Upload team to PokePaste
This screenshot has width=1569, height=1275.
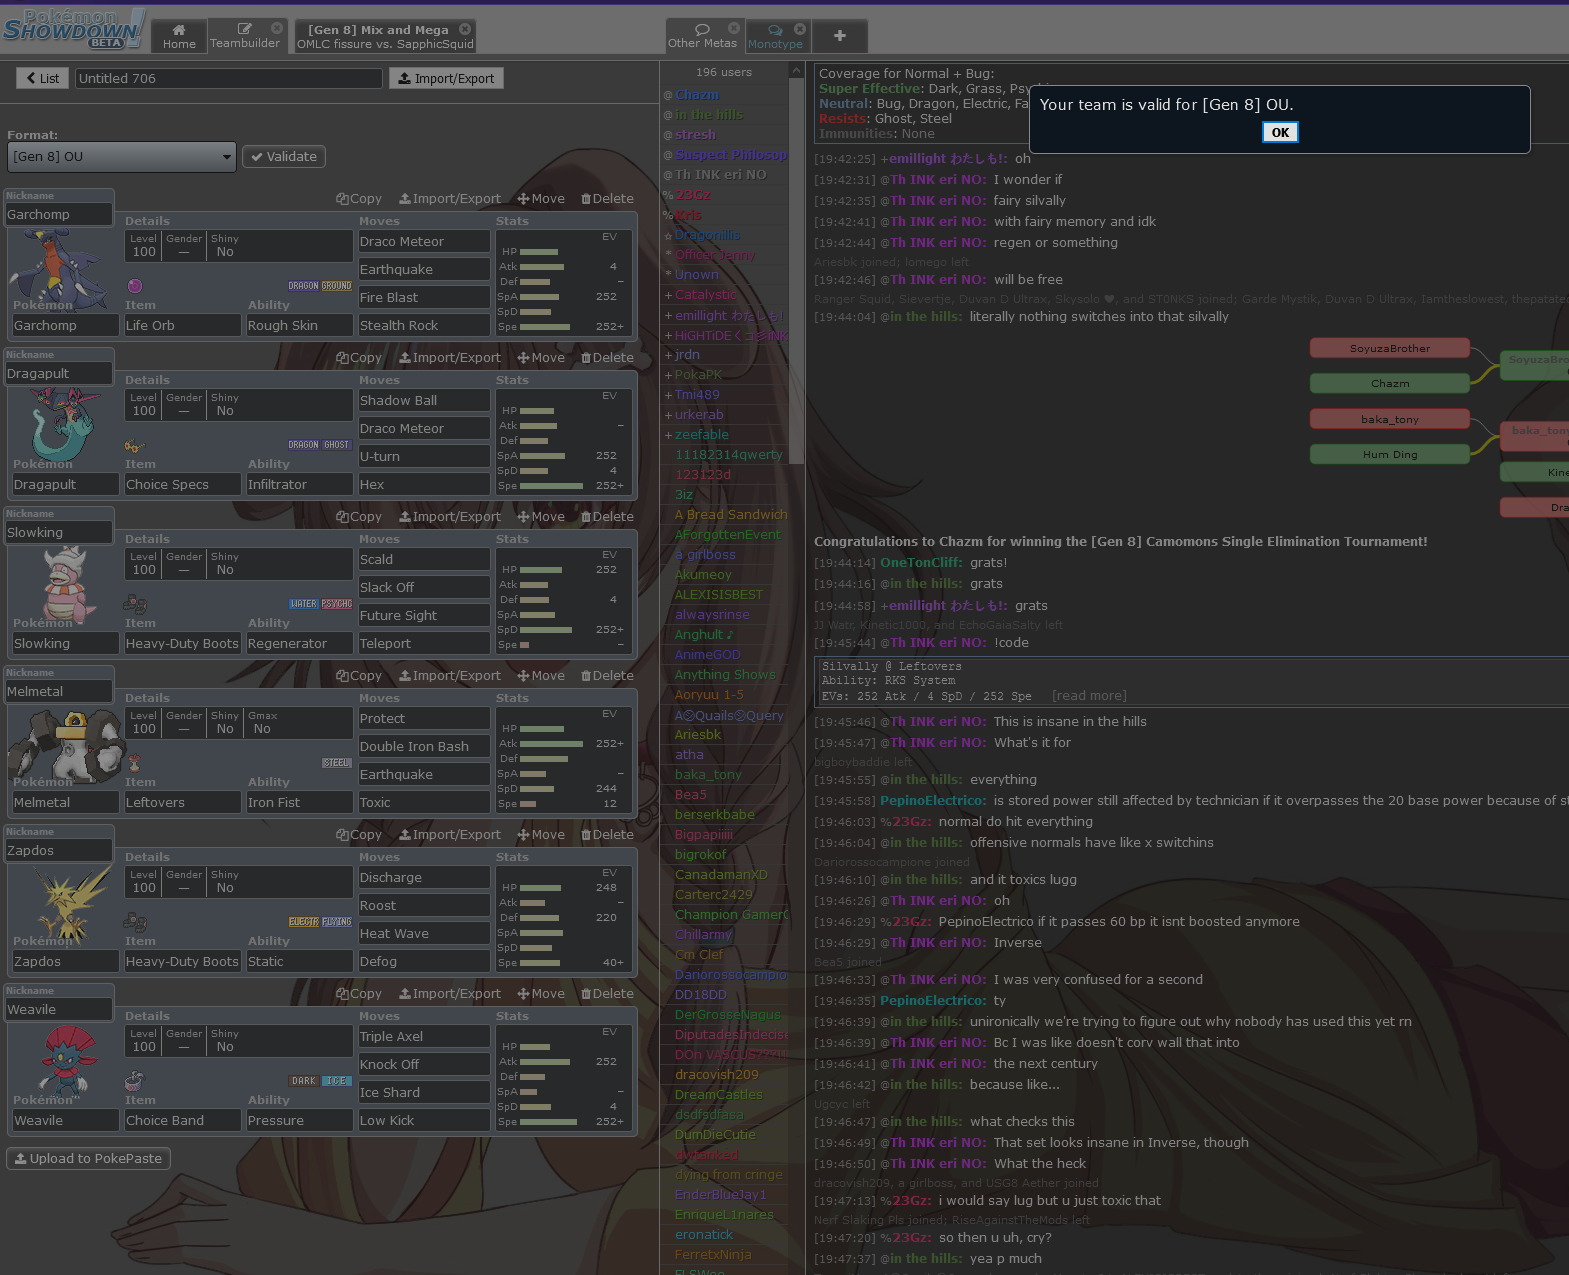point(88,1159)
